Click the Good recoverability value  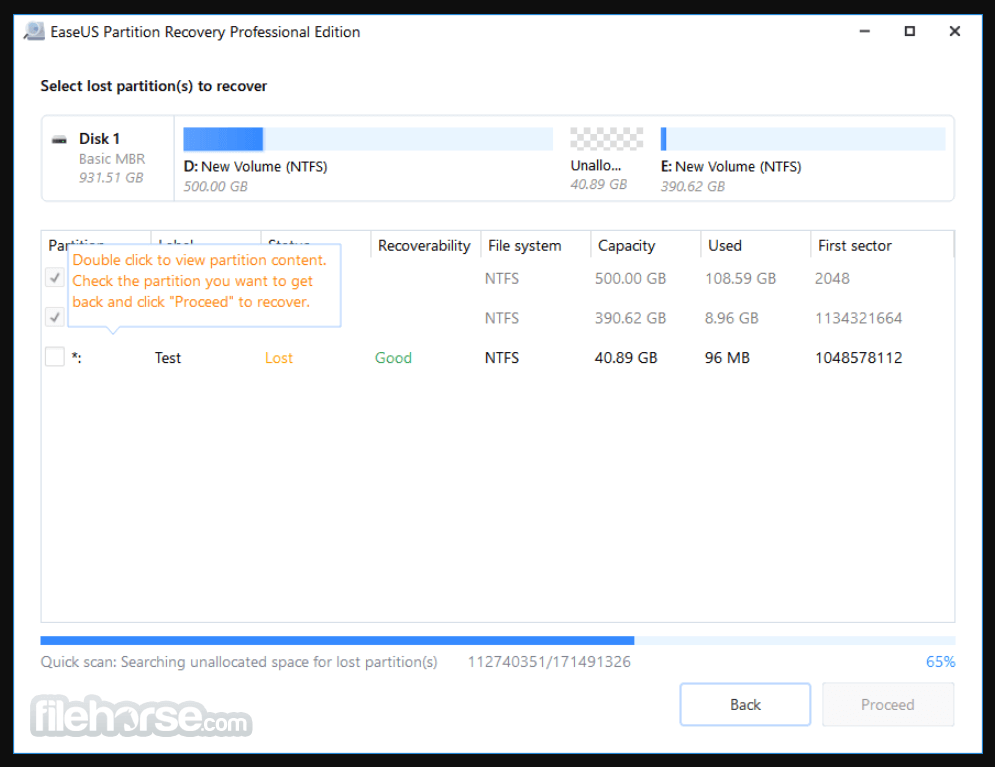click(393, 358)
